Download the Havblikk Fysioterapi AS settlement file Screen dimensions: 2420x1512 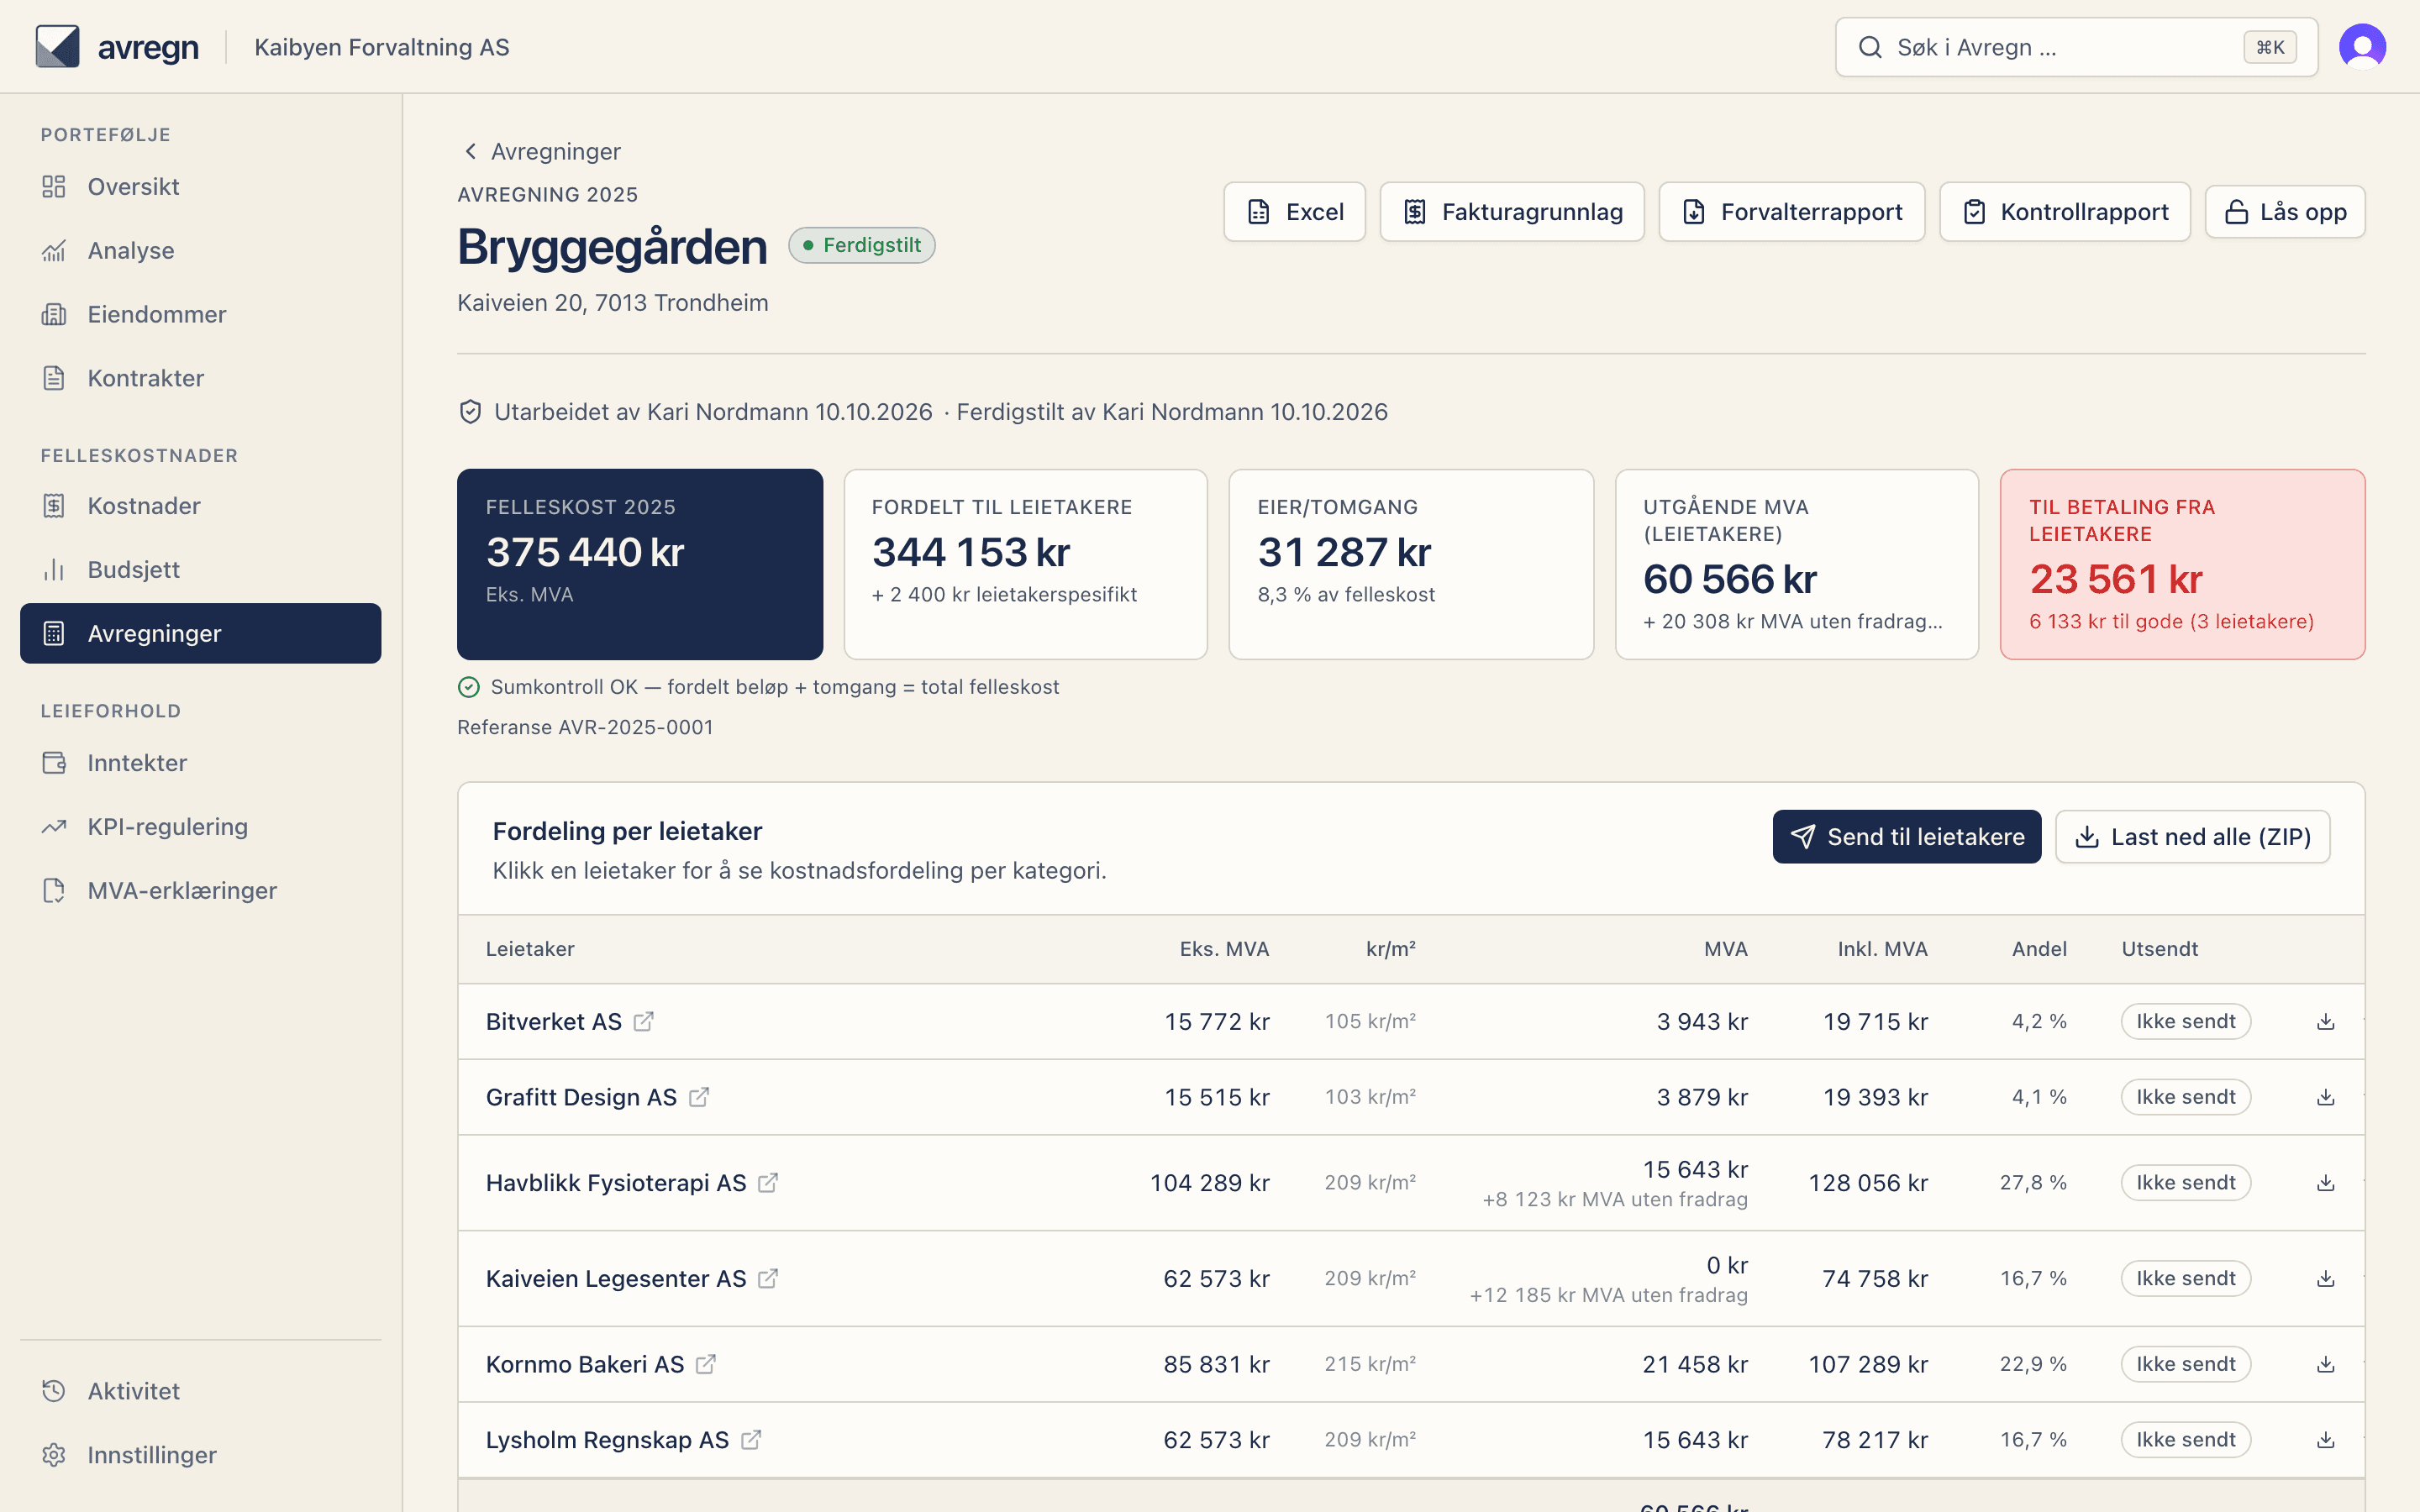pyautogui.click(x=2326, y=1183)
